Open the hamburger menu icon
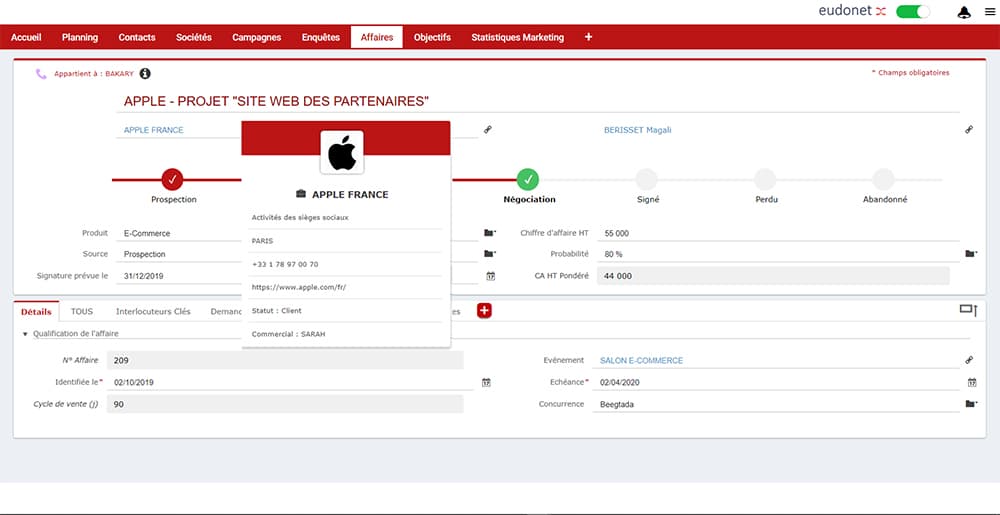The width and height of the screenshot is (1000, 515). 990,12
